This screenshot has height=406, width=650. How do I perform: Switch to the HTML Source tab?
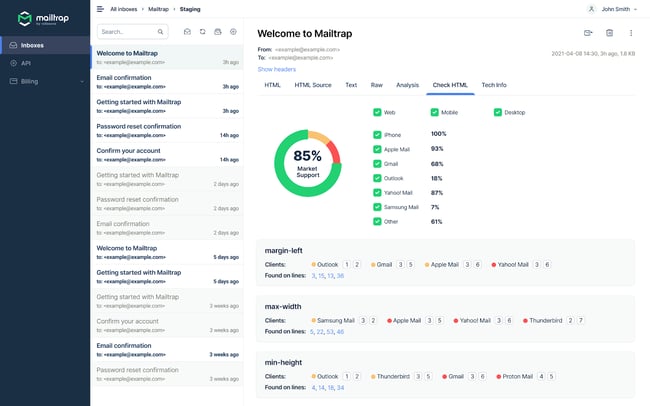pos(313,85)
